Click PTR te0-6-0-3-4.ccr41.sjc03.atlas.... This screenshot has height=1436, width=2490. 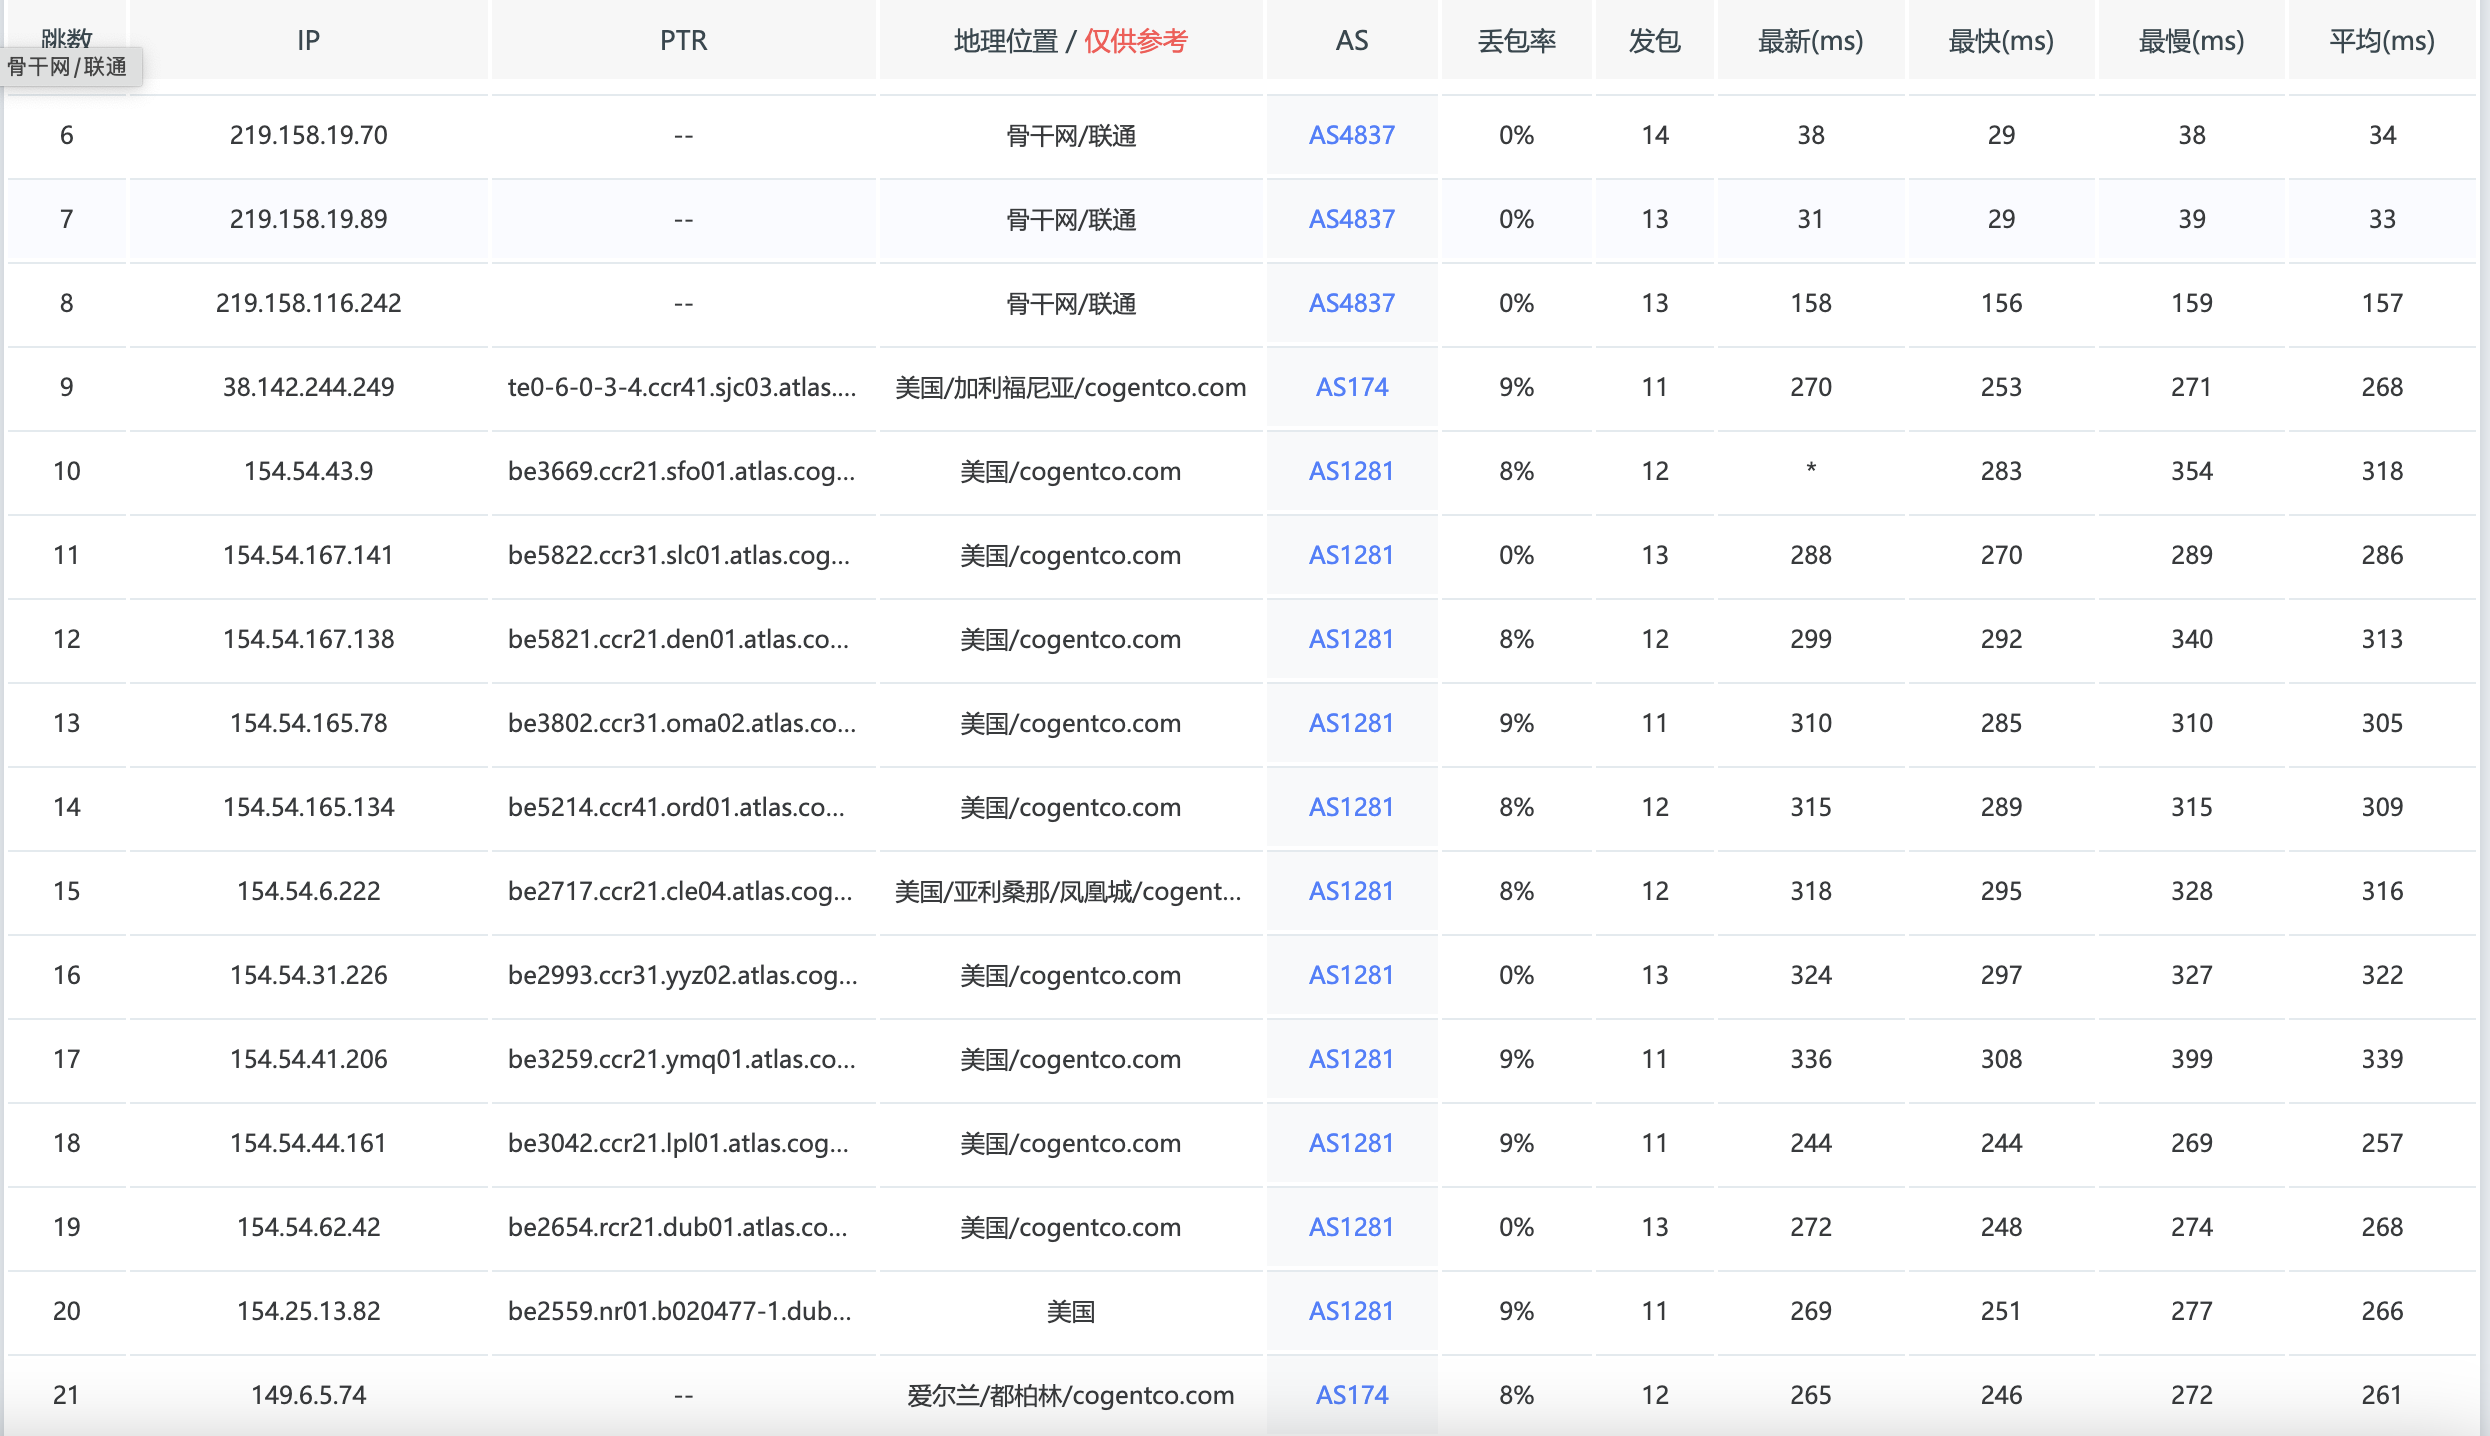coord(682,387)
